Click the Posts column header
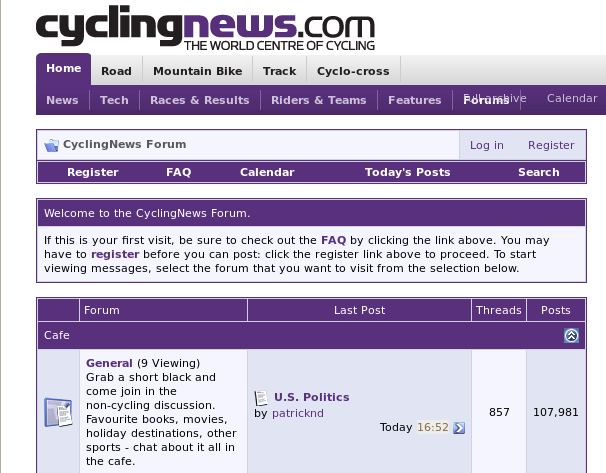This screenshot has height=473, width=606. pyautogui.click(x=556, y=310)
